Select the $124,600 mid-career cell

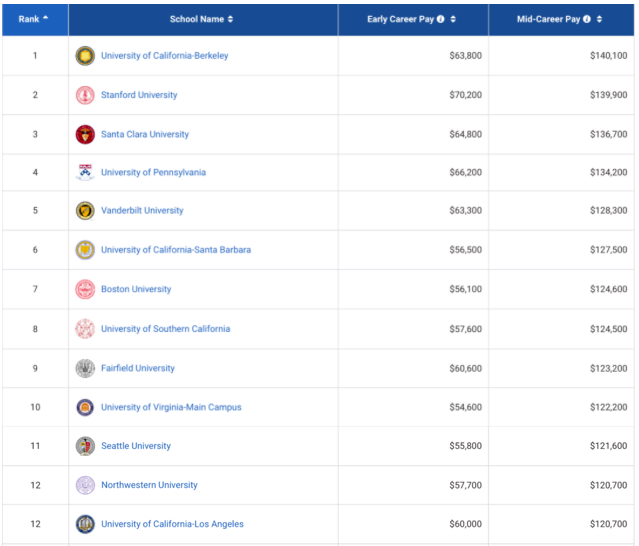tap(562, 289)
